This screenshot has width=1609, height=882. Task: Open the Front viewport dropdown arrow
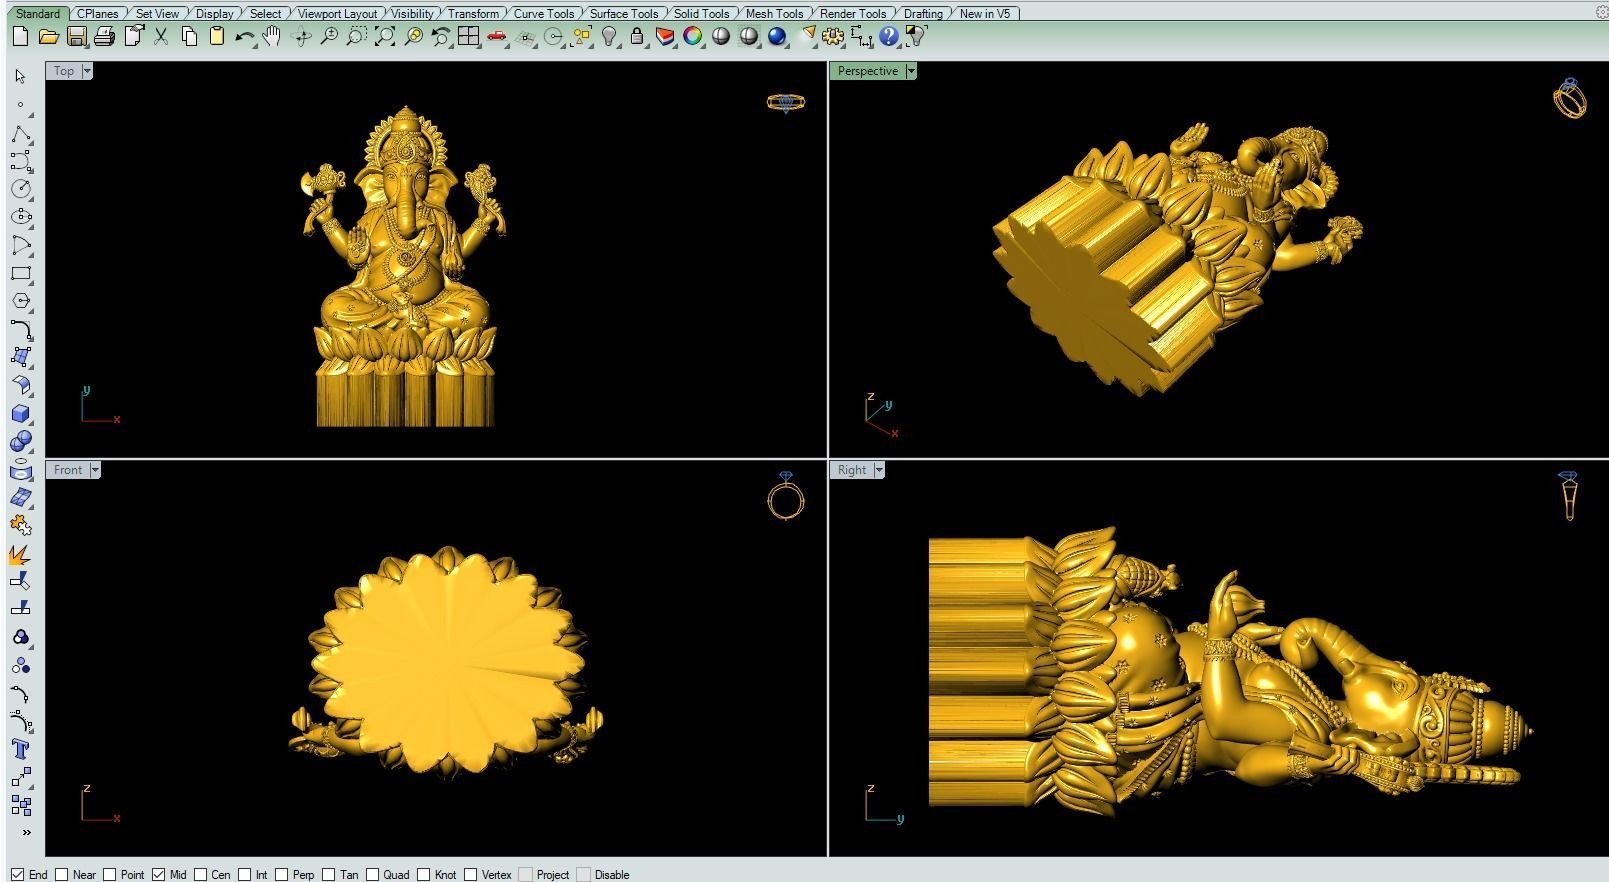pyautogui.click(x=95, y=470)
